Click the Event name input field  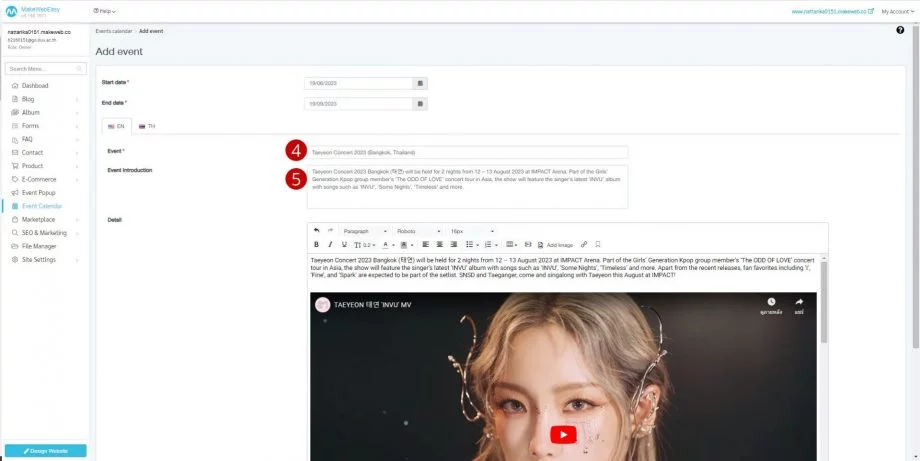[467, 152]
